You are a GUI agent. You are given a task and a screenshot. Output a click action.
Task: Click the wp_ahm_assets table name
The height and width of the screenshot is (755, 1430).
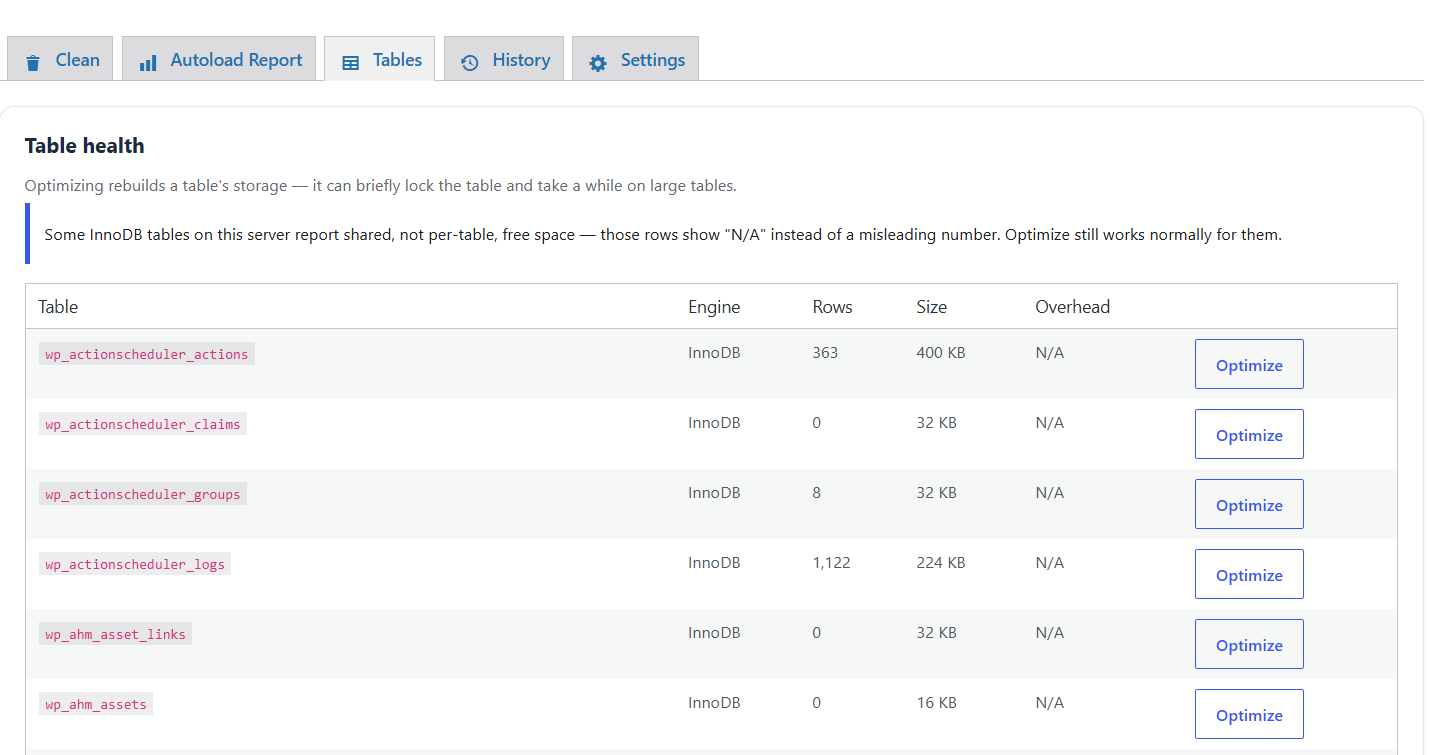(x=96, y=704)
